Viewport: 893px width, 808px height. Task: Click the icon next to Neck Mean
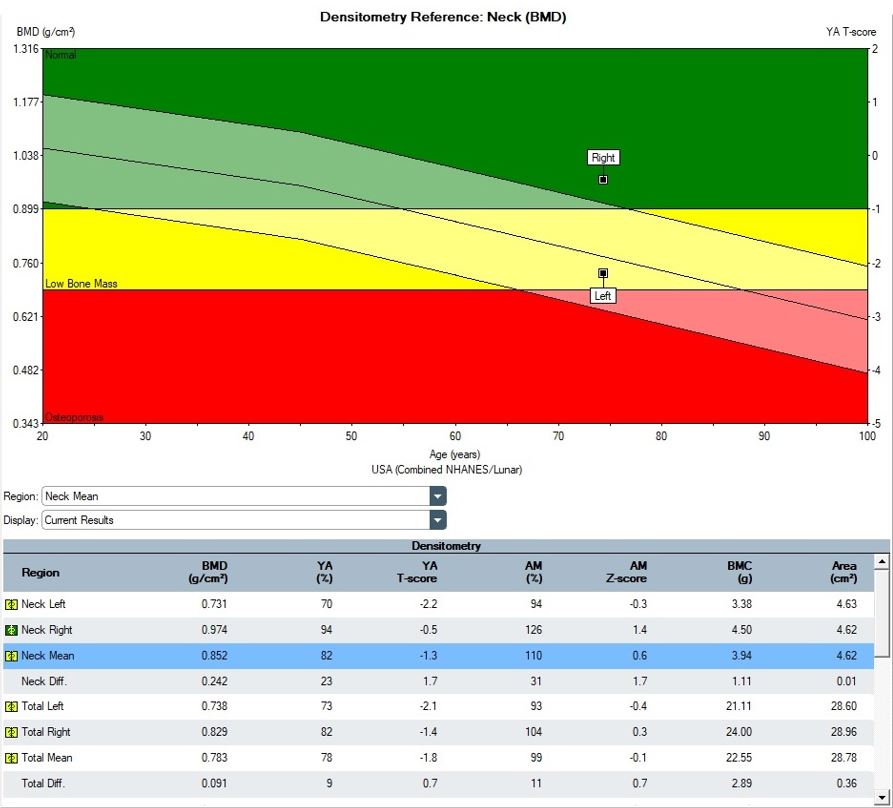pyautogui.click(x=11, y=656)
